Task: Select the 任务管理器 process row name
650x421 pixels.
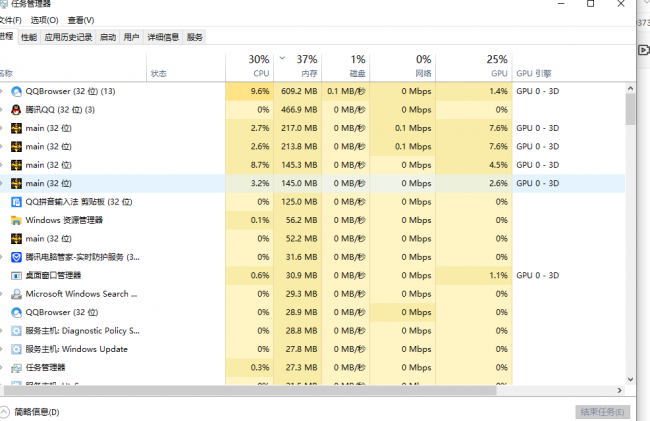Action: [45, 368]
